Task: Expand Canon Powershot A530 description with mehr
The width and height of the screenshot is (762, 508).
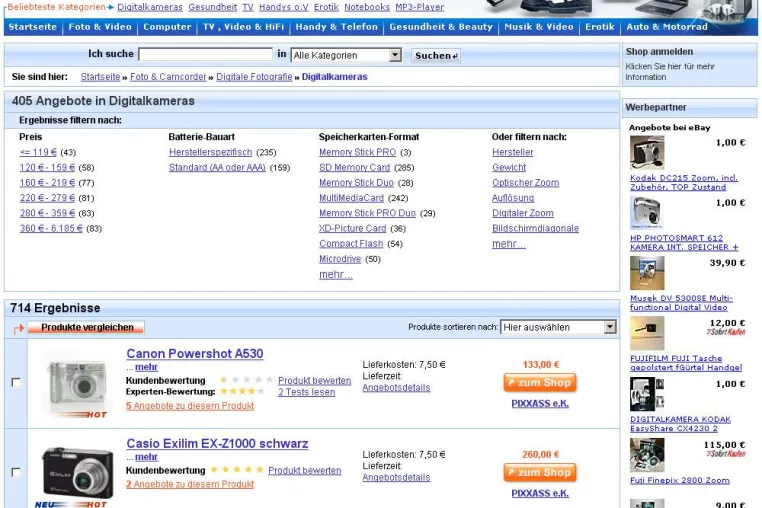Action: (146, 367)
